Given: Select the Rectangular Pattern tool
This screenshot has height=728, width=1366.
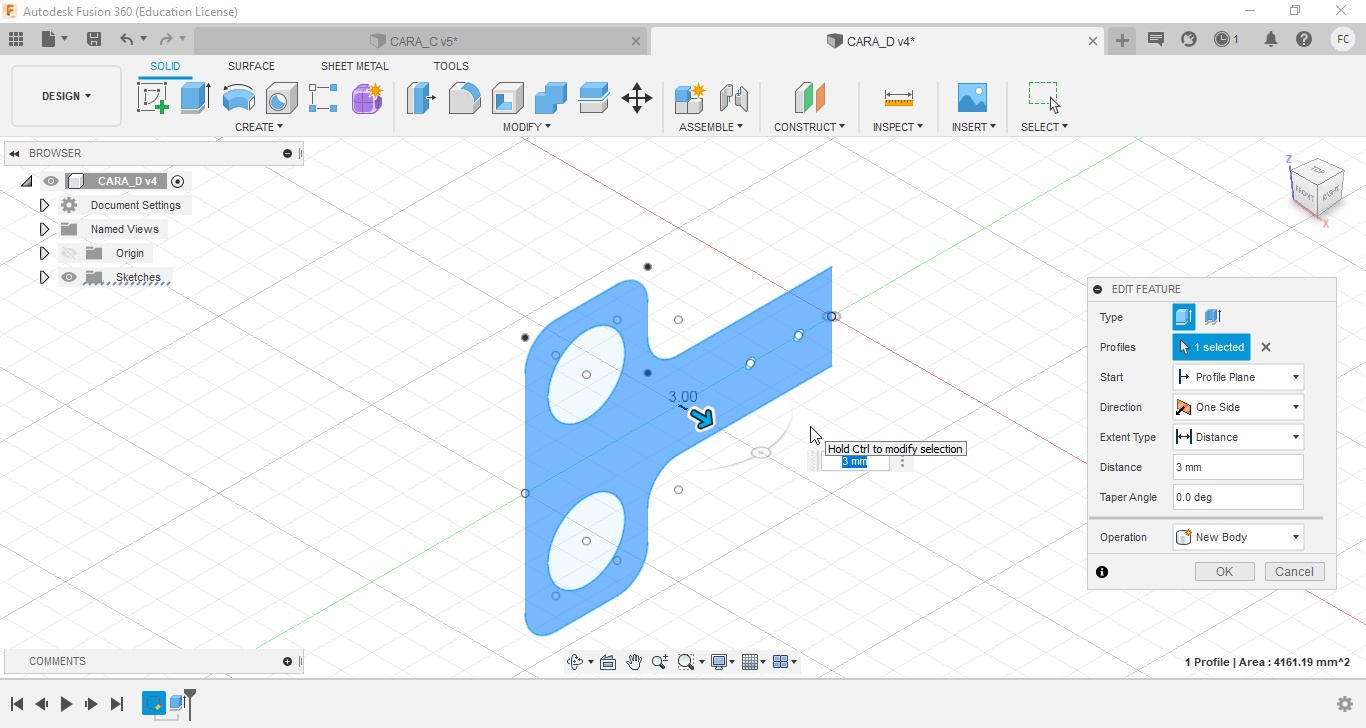Looking at the screenshot, I should click(x=323, y=97).
